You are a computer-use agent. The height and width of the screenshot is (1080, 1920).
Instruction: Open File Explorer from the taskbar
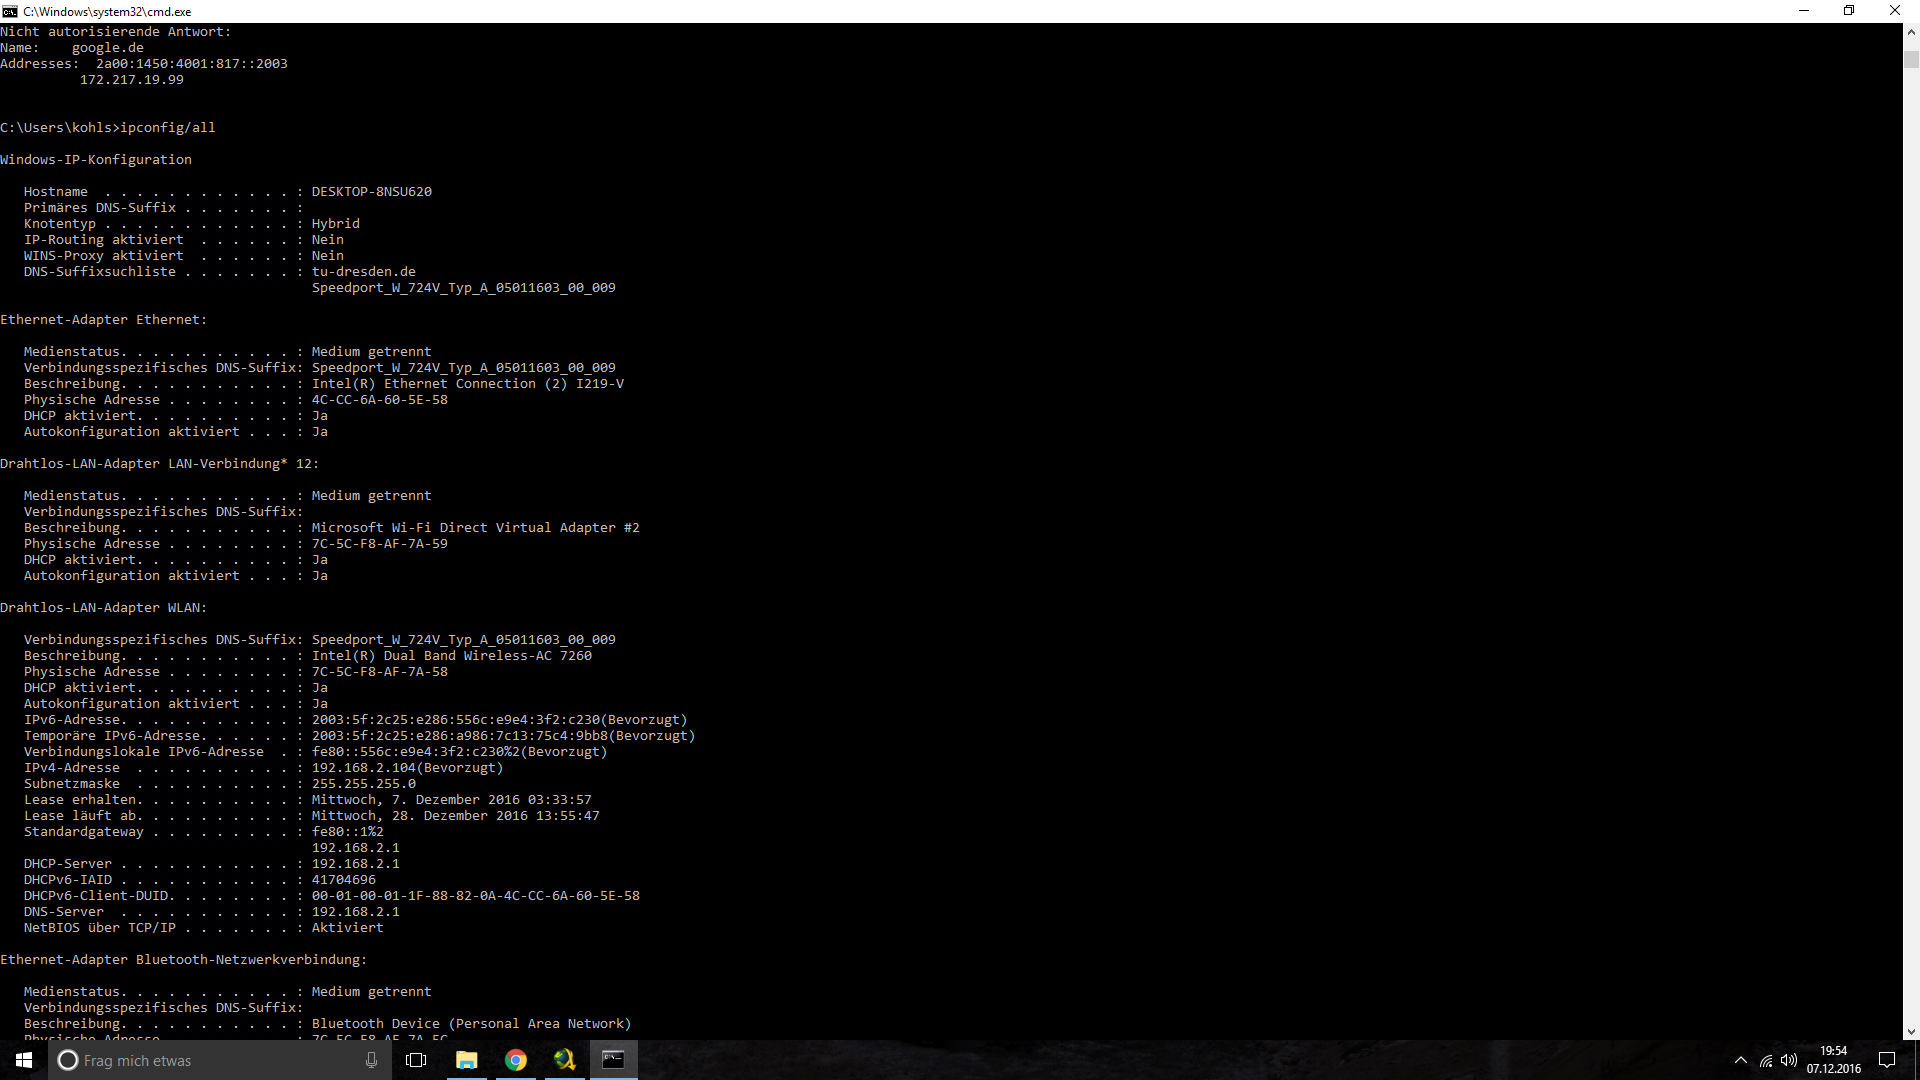click(466, 1060)
